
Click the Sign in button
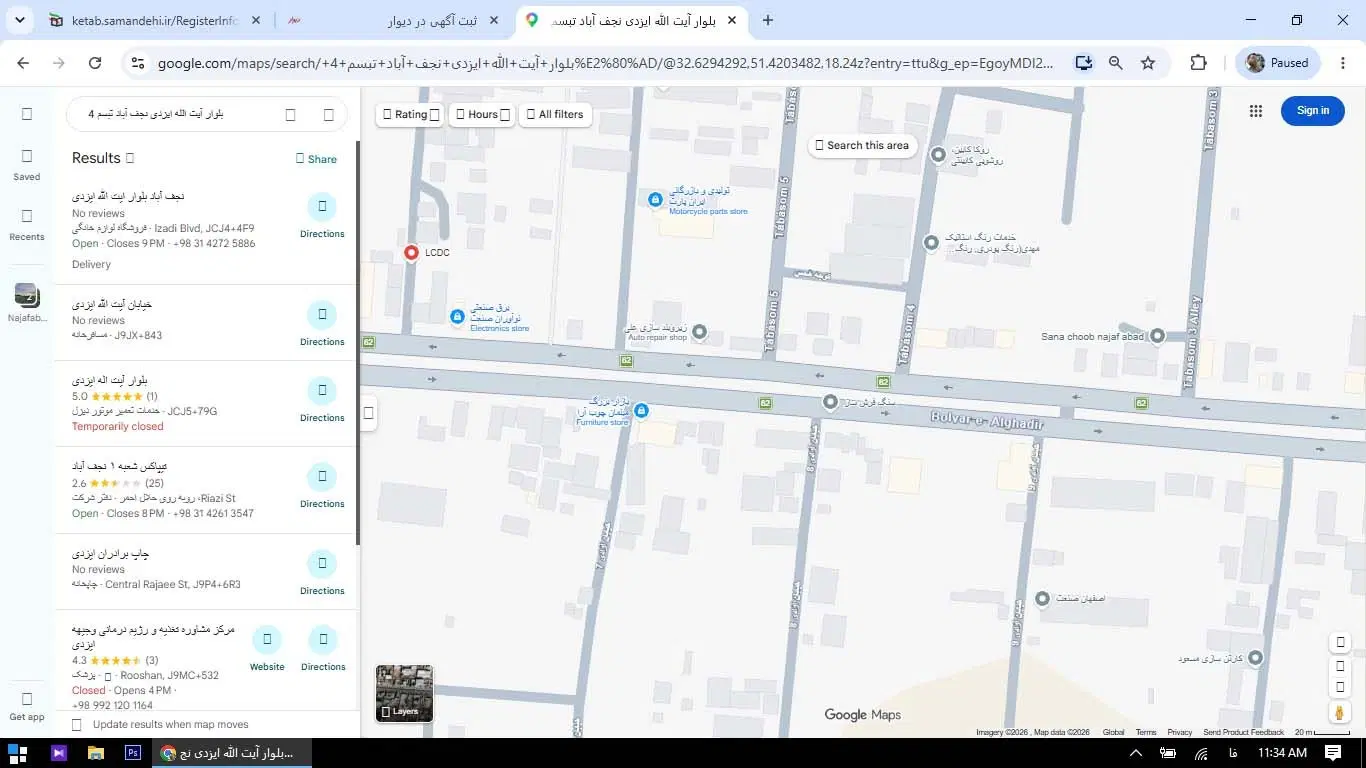pyautogui.click(x=1312, y=111)
